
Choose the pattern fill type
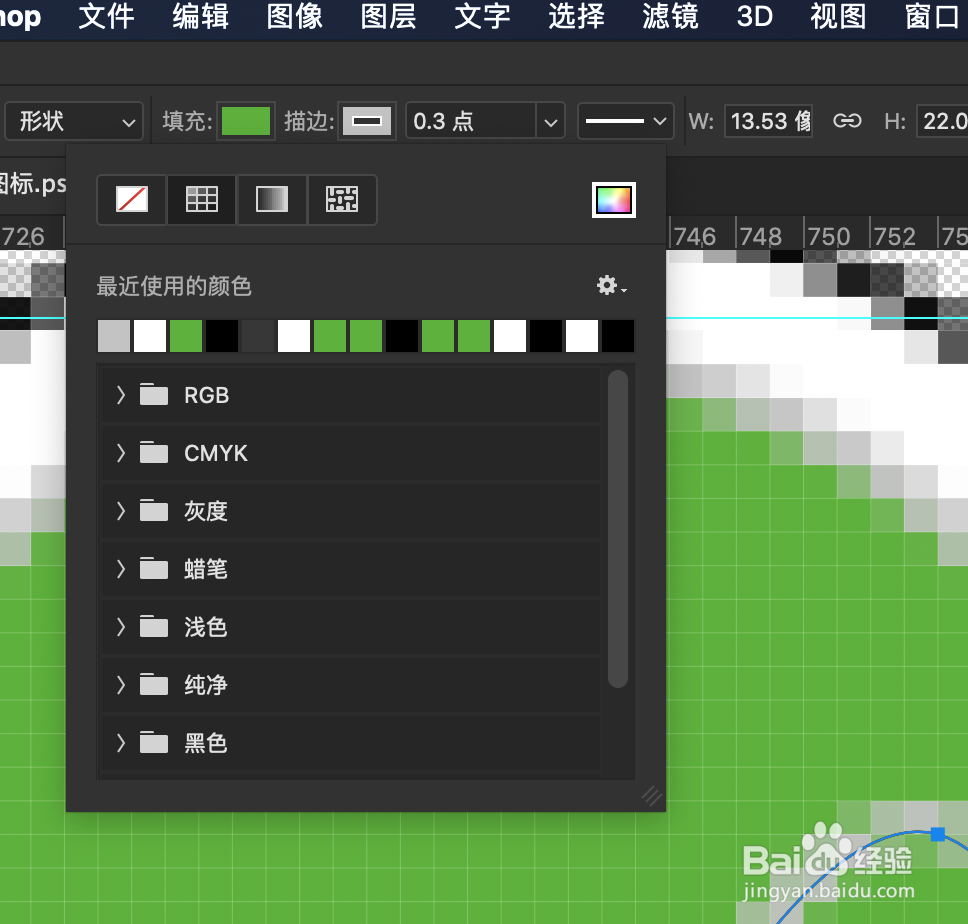click(x=342, y=199)
